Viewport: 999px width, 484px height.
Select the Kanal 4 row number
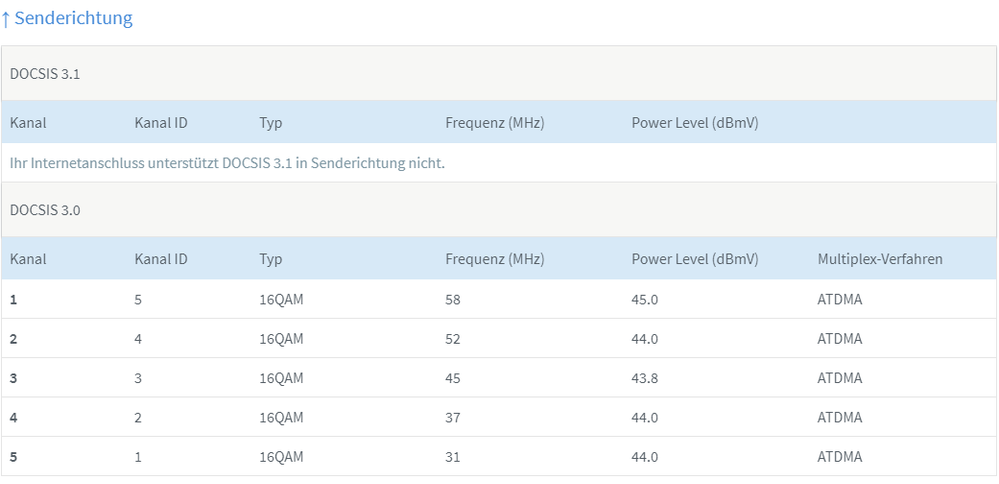point(14,417)
